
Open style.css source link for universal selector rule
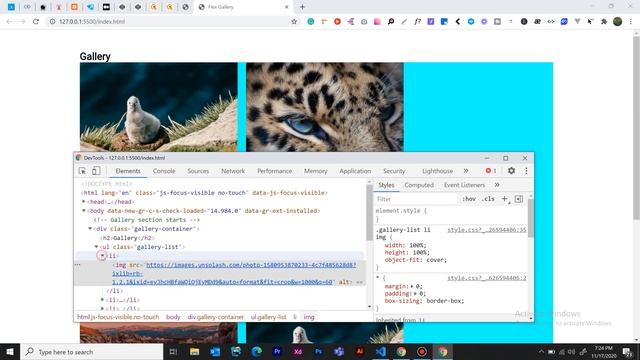click(x=487, y=278)
